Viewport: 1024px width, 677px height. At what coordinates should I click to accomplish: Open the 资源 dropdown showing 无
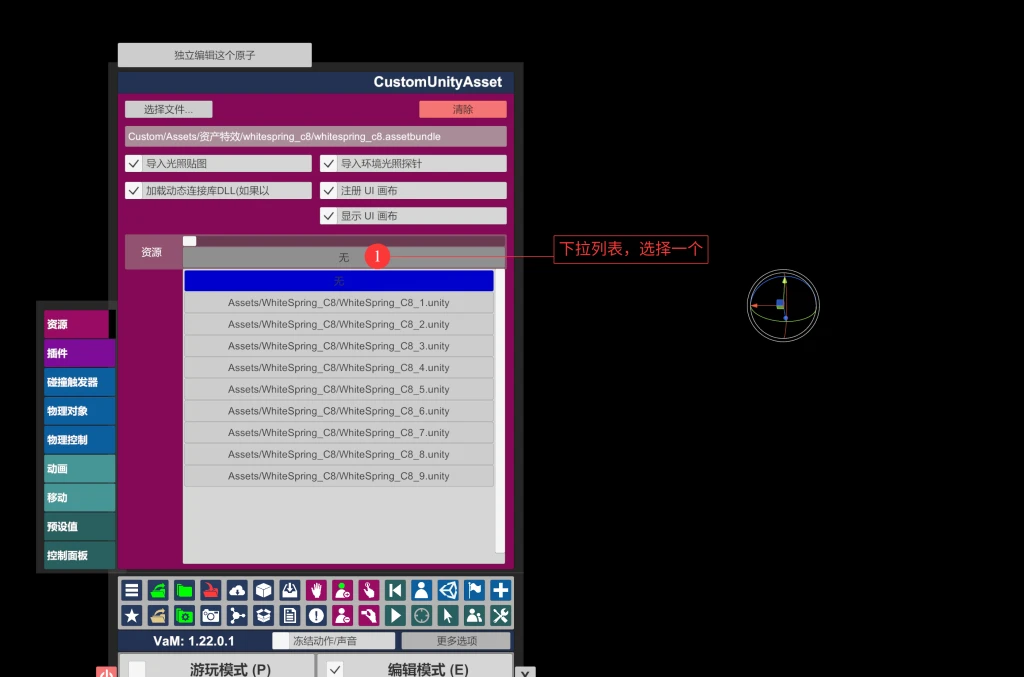tap(343, 258)
